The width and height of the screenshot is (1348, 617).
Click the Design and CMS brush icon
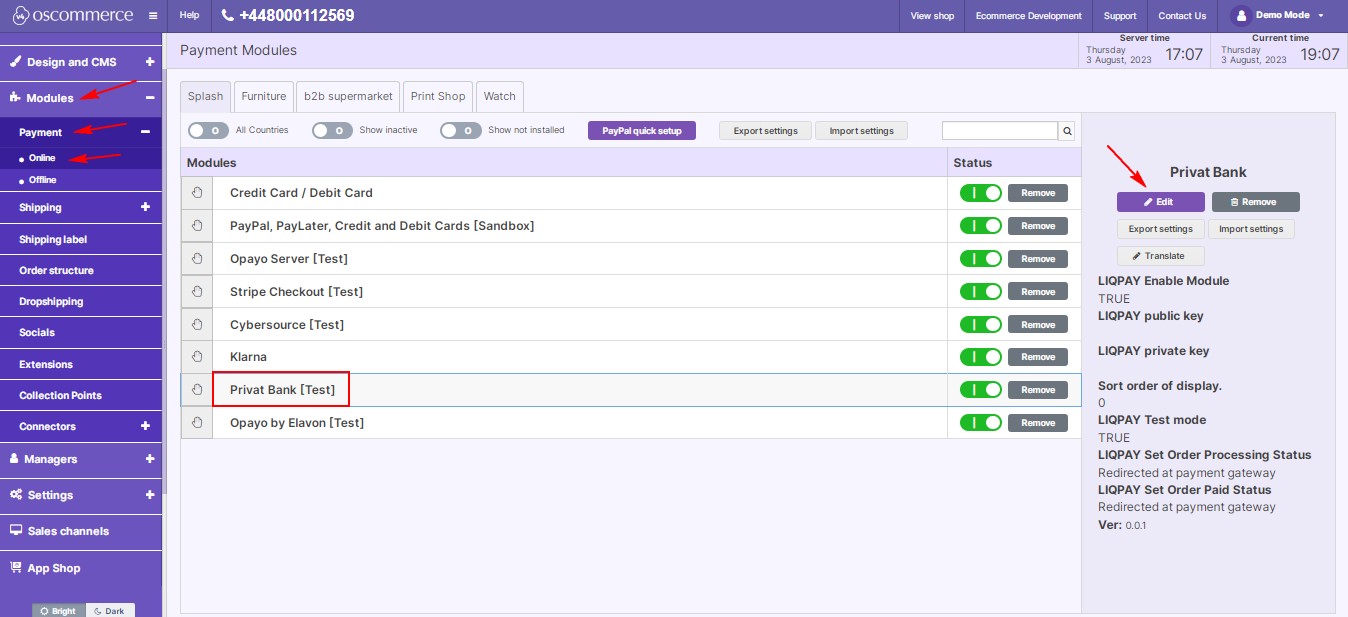(16, 62)
